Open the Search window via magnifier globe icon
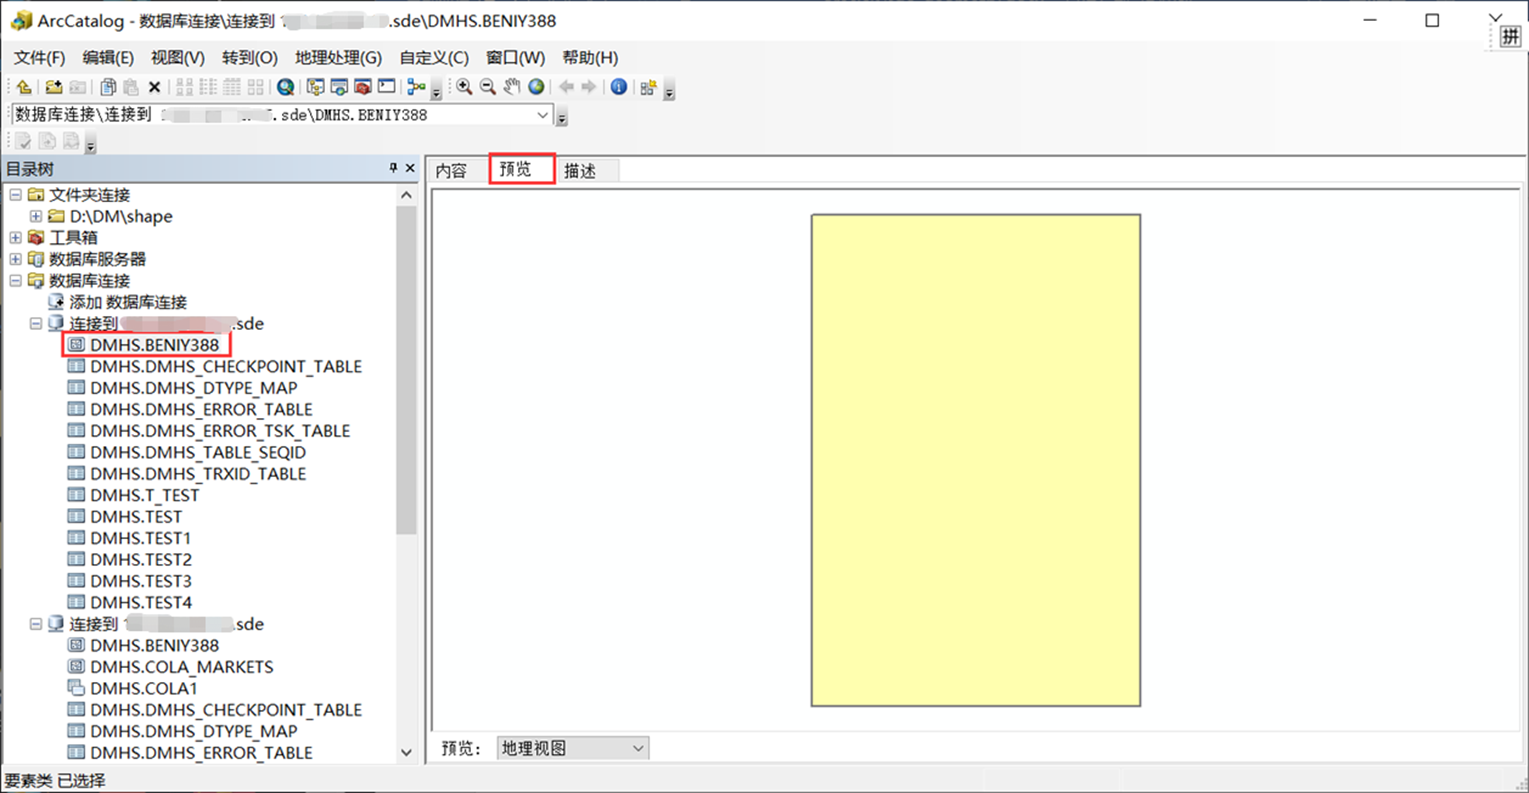The width and height of the screenshot is (1529, 793). tap(284, 87)
